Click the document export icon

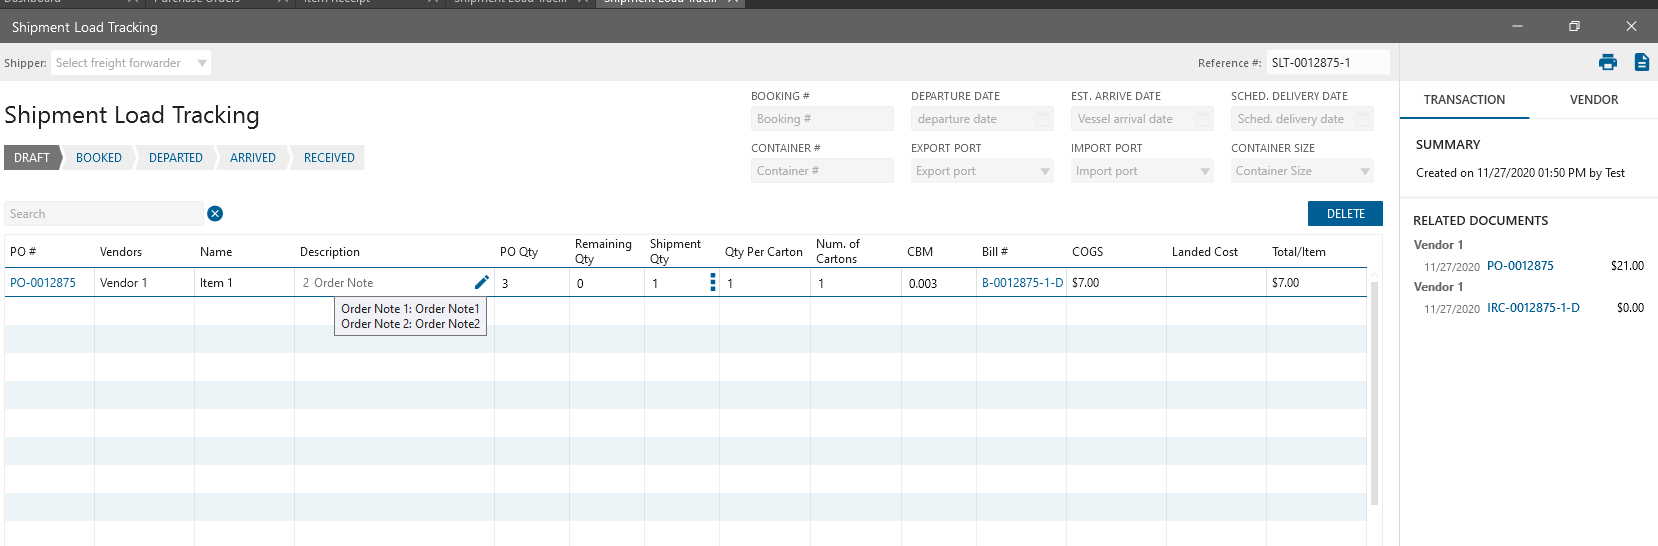point(1641,62)
